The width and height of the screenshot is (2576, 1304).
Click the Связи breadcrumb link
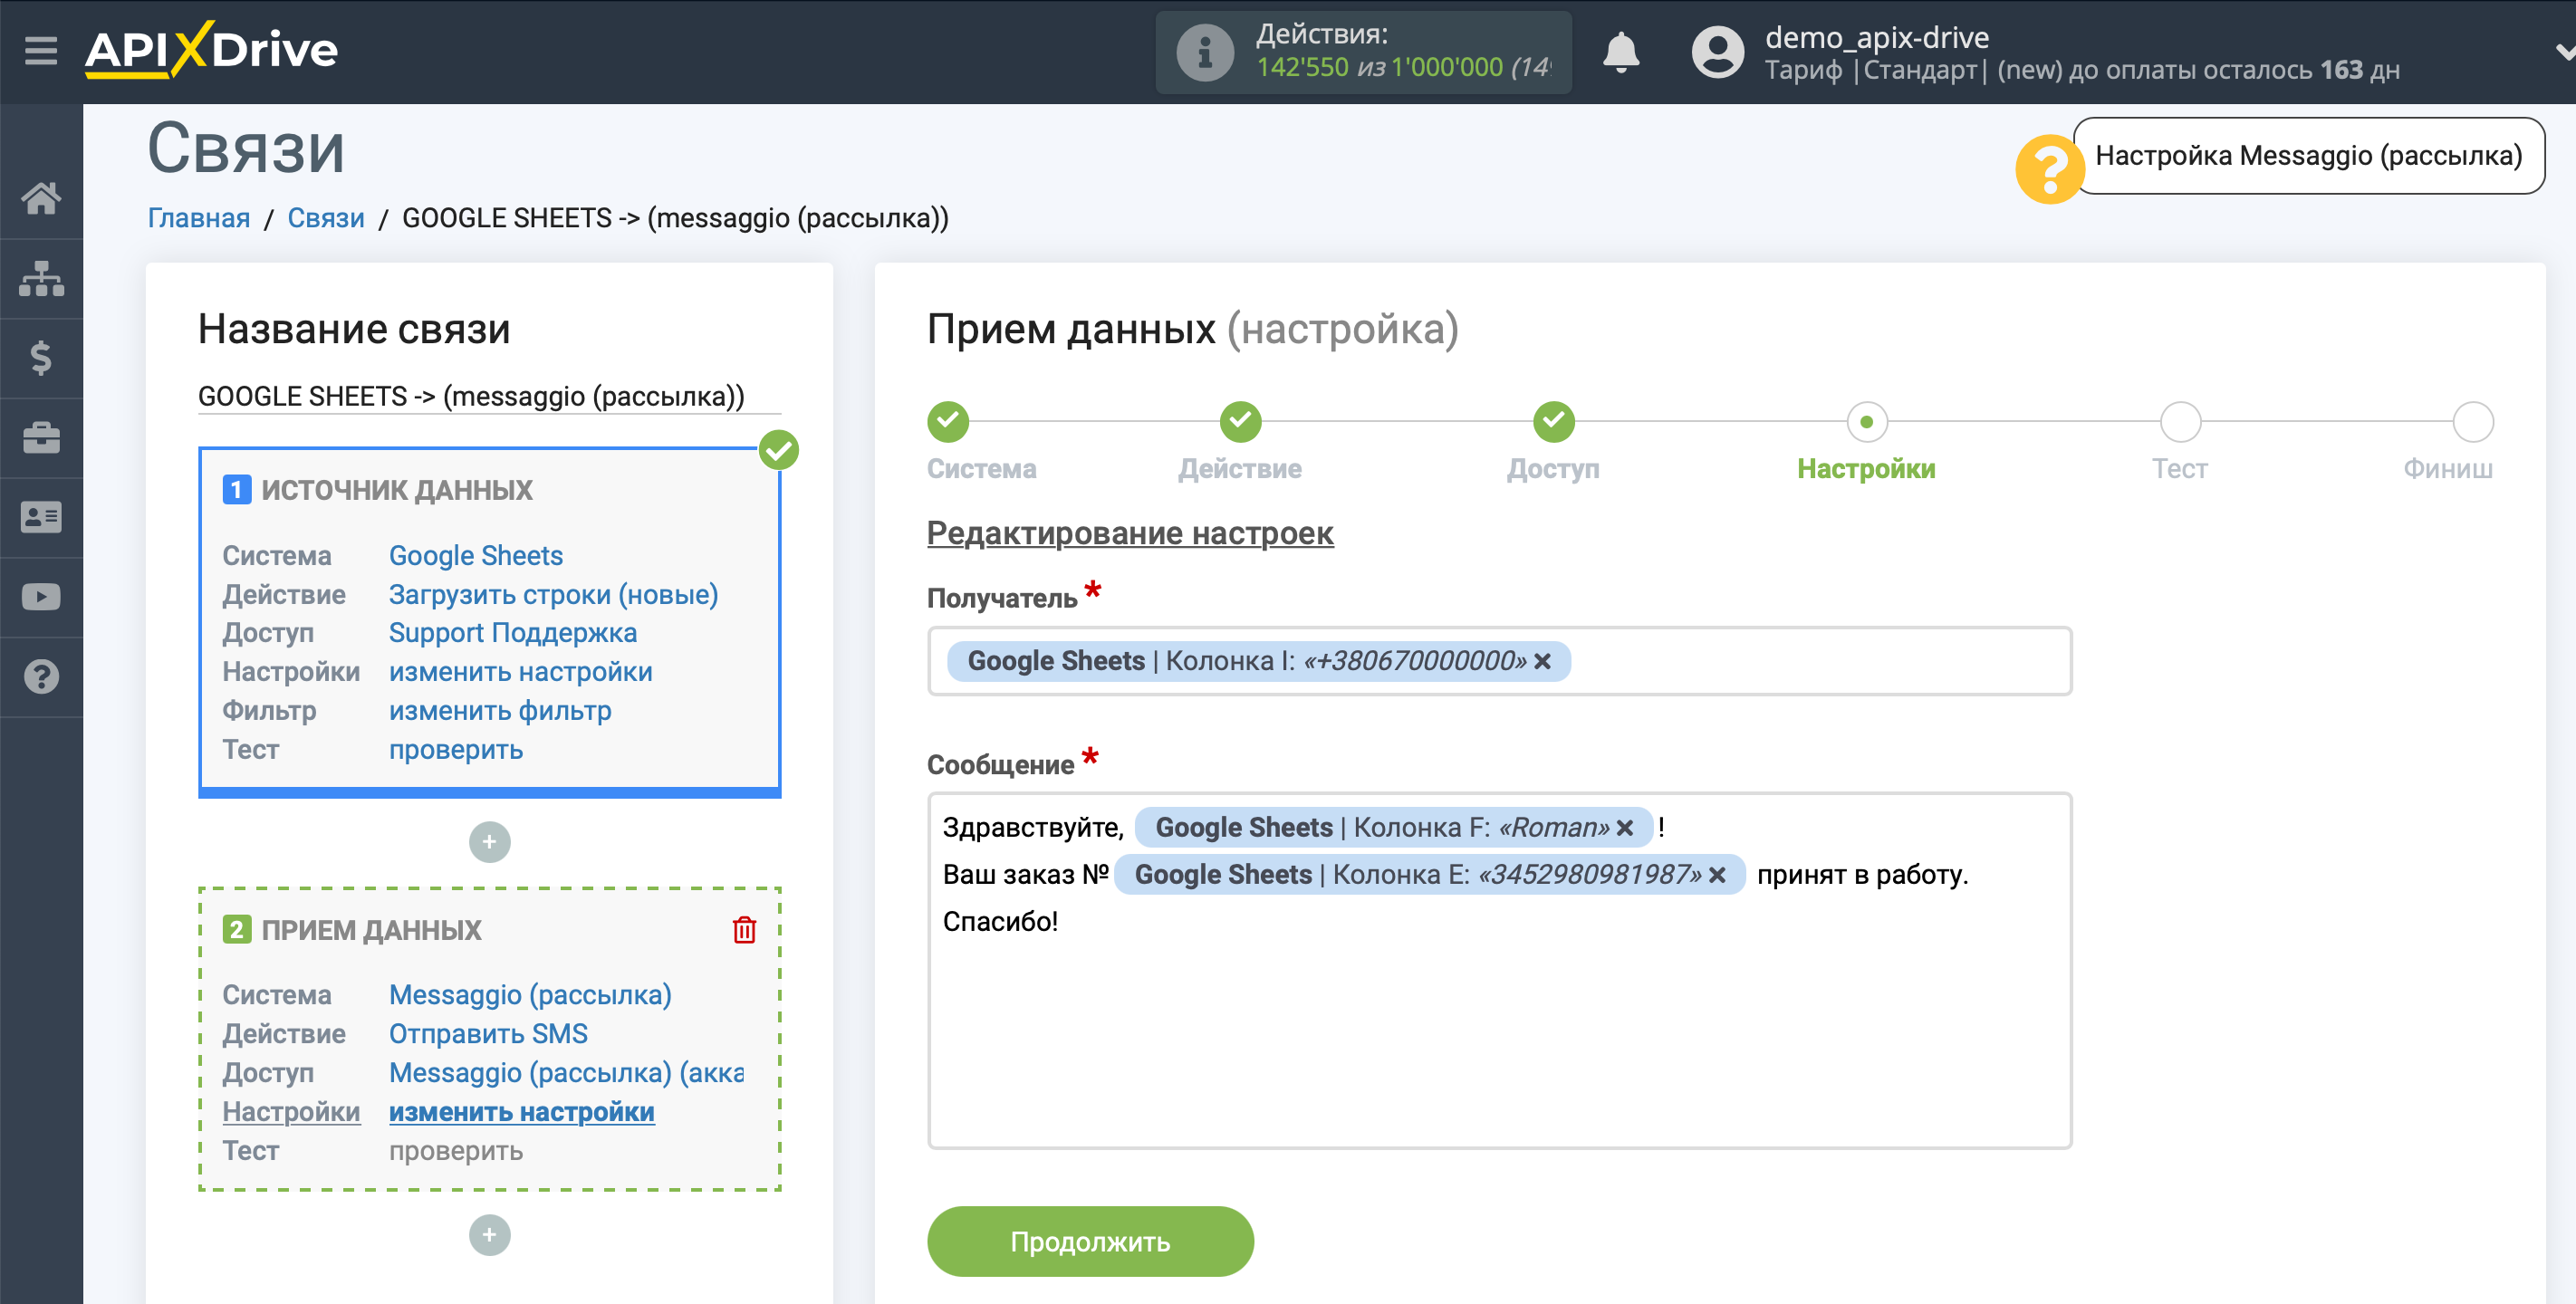[325, 218]
